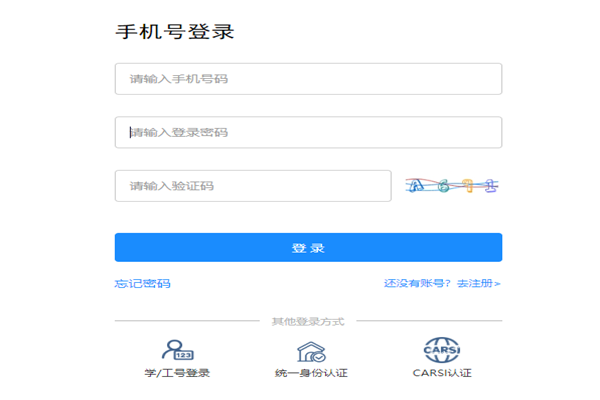
Task: Refresh the captcha image
Action: click(x=452, y=186)
